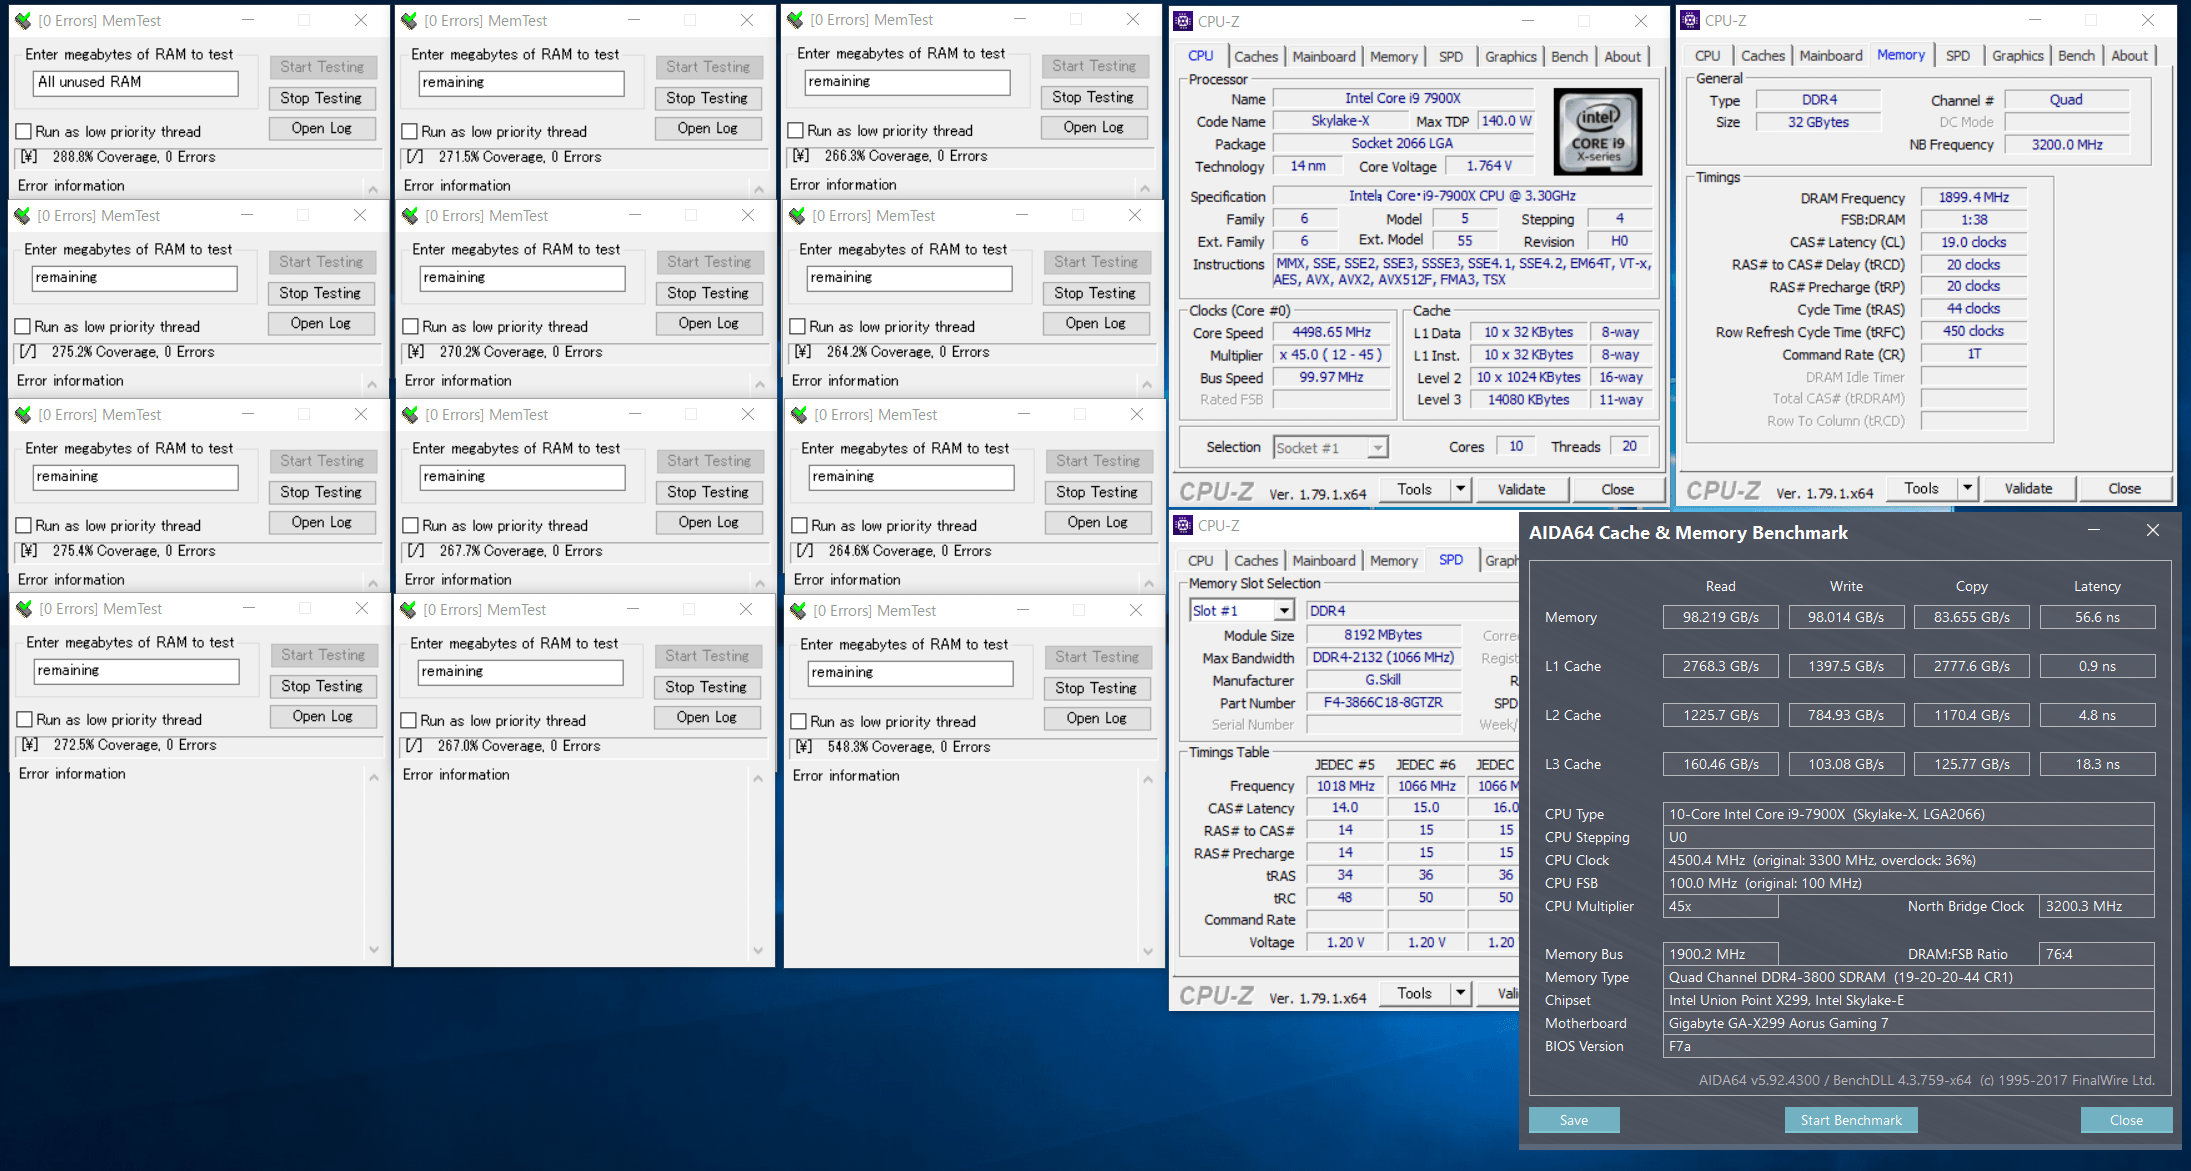Toggle low priority thread in 270.2% coverage MemTest

tap(410, 327)
